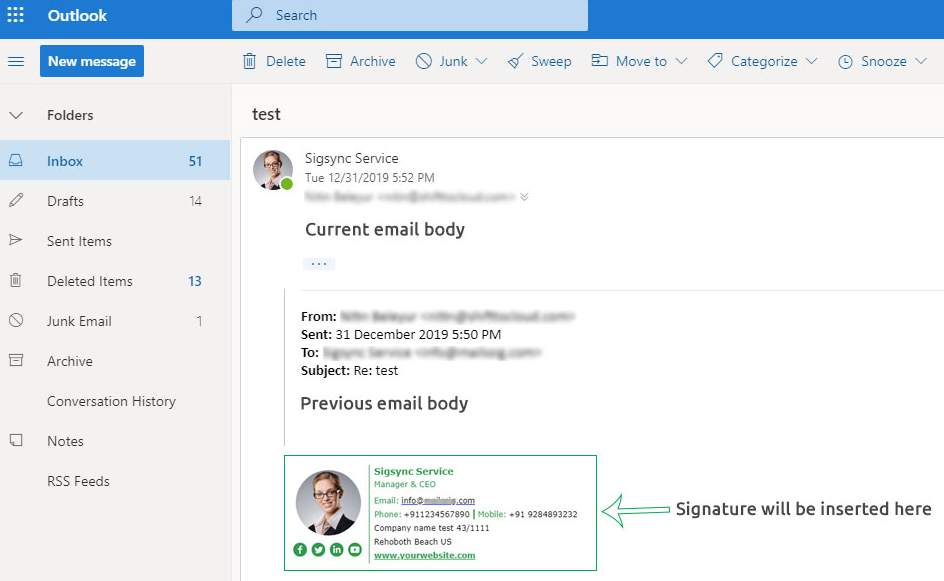
Task: Open the LinkedIn icon in signature
Action: pos(336,549)
